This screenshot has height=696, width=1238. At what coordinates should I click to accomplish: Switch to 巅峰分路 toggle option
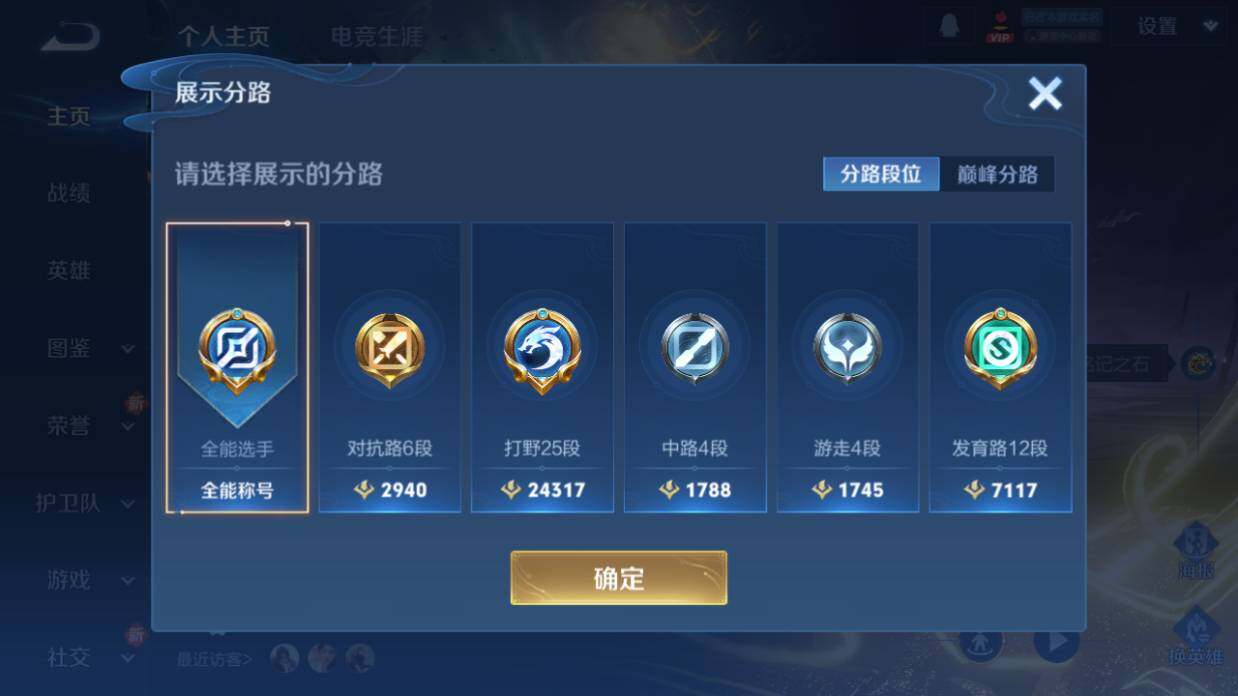(x=997, y=174)
